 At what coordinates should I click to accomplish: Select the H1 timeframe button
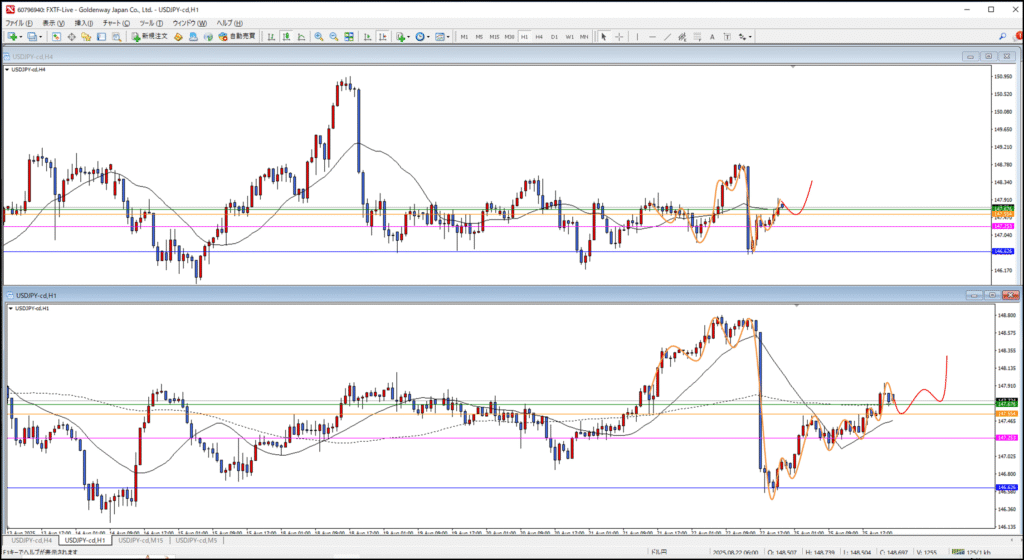(524, 37)
